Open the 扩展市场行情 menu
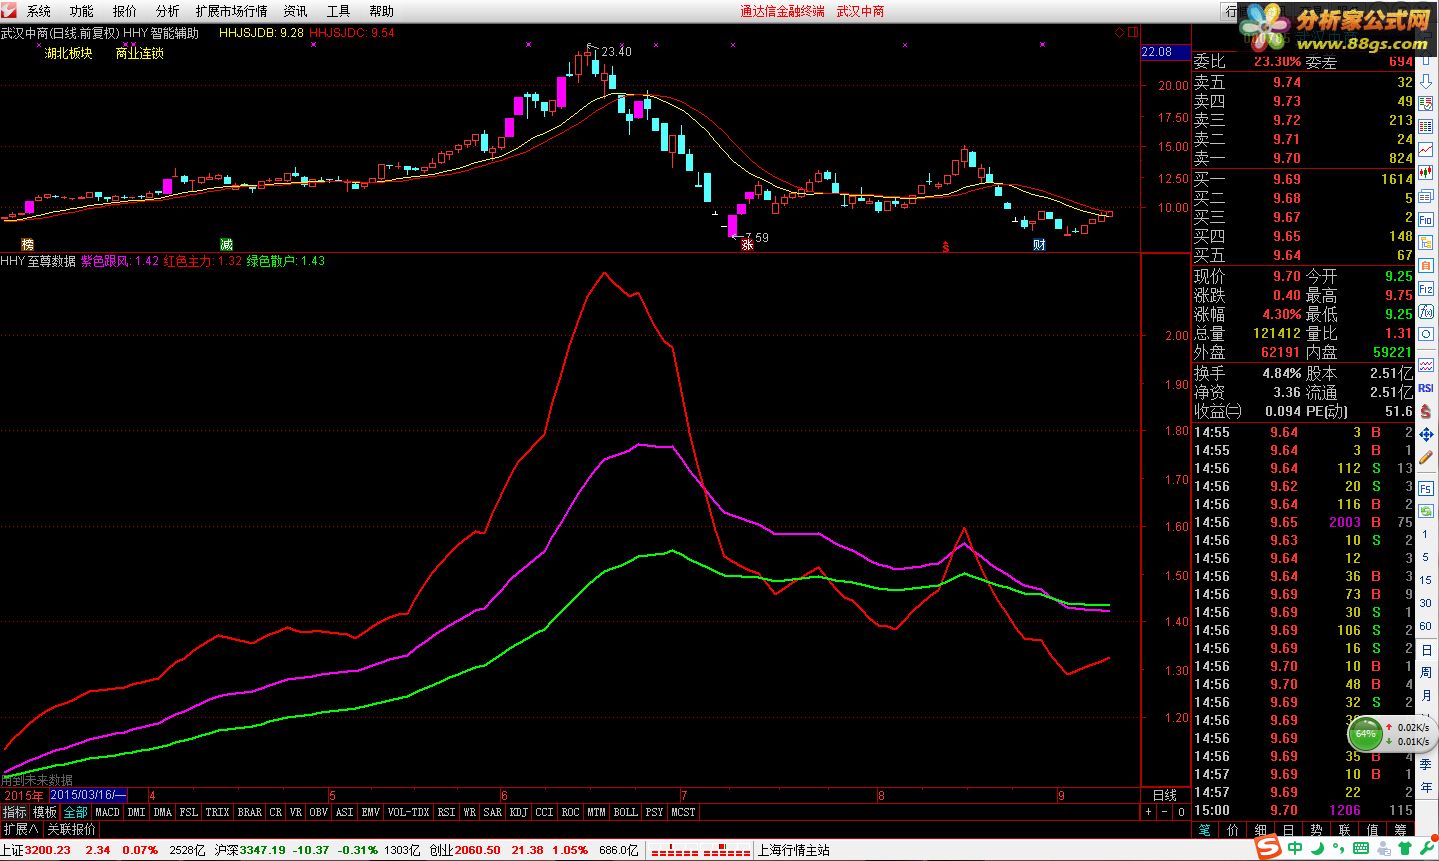This screenshot has height=861, width=1439. [232, 11]
